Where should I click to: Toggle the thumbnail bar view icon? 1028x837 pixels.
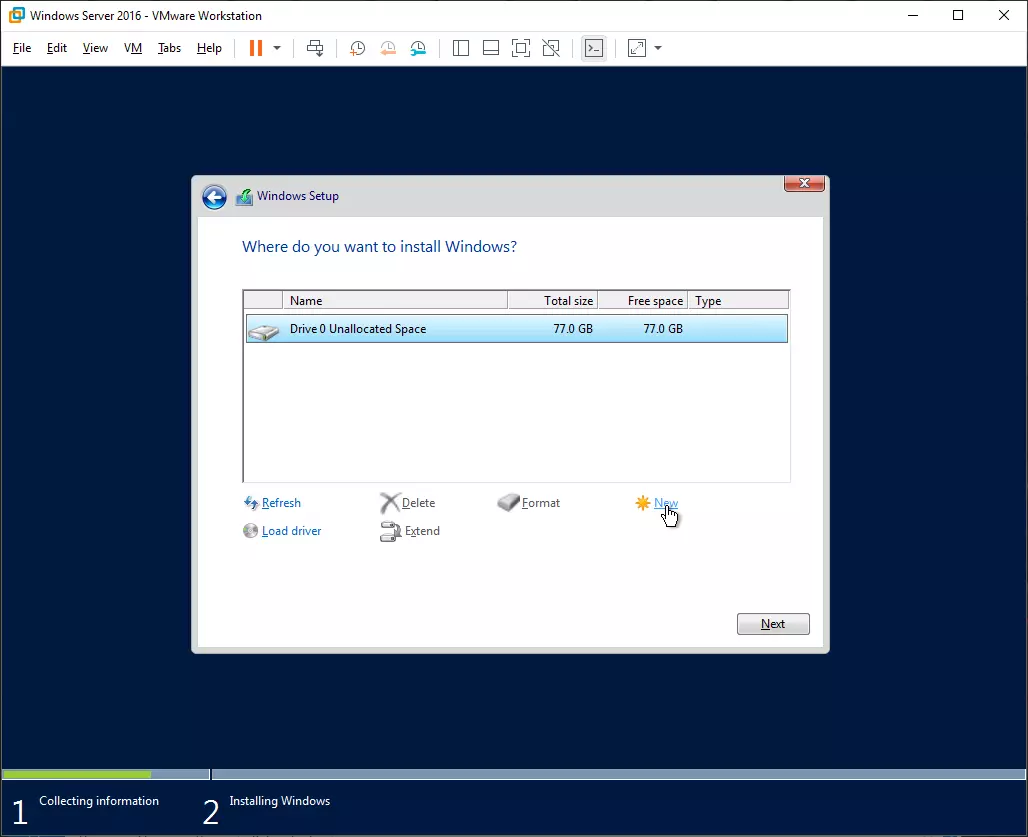(491, 48)
